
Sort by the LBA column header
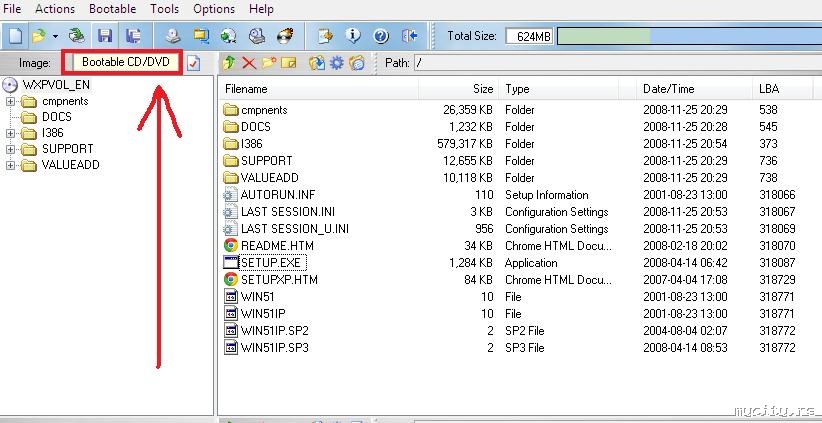tap(782, 89)
